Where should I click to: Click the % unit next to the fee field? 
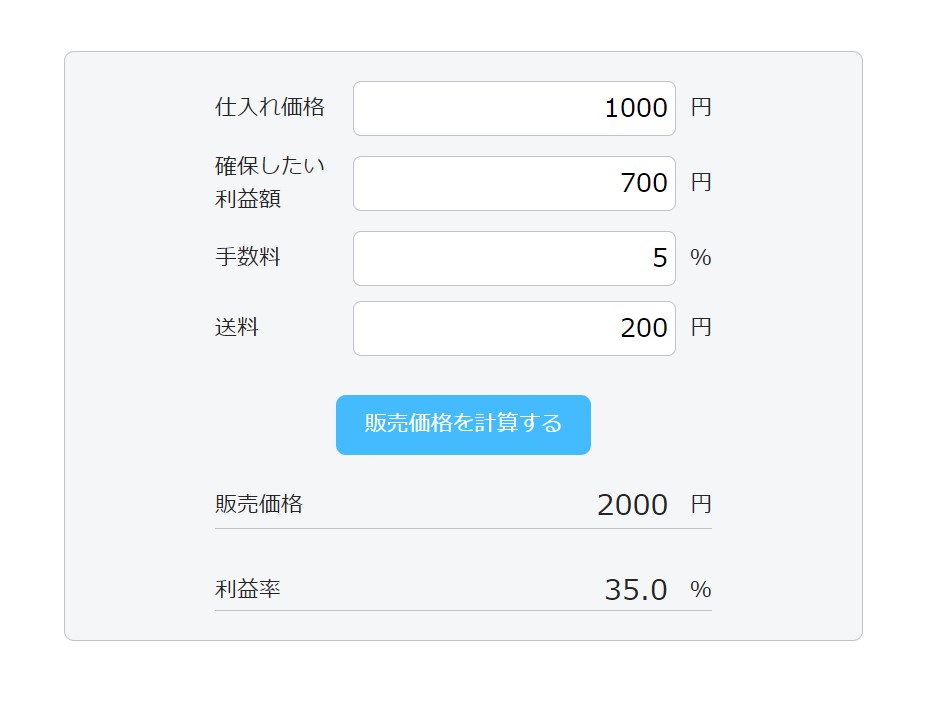(x=702, y=257)
